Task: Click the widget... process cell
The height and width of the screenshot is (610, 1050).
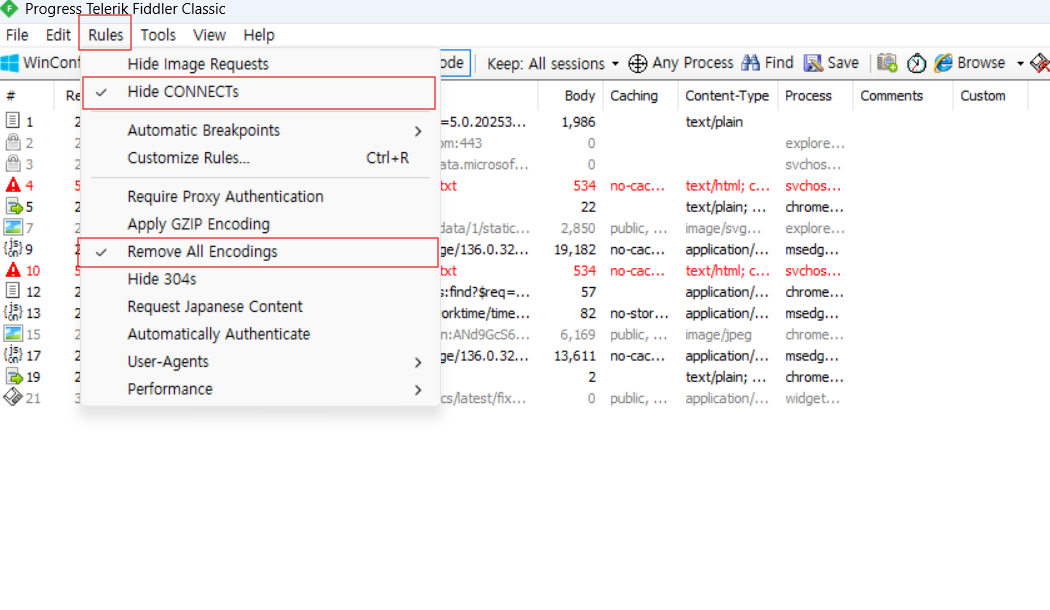Action: (x=812, y=398)
